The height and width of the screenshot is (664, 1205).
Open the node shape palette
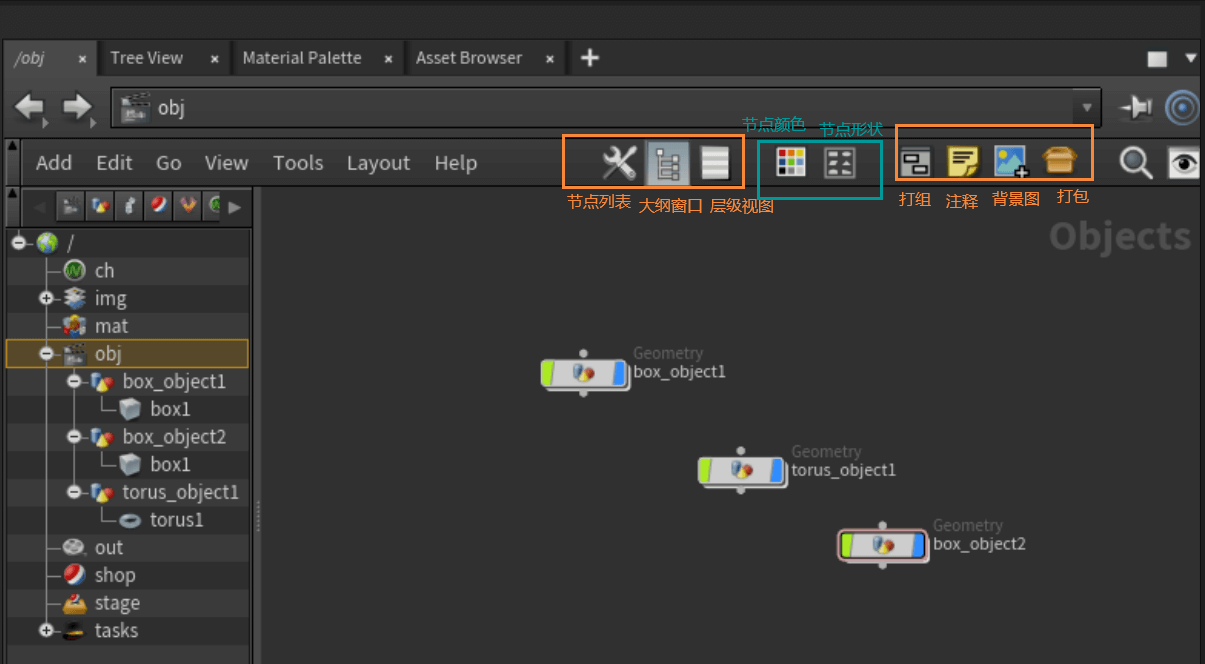839,162
